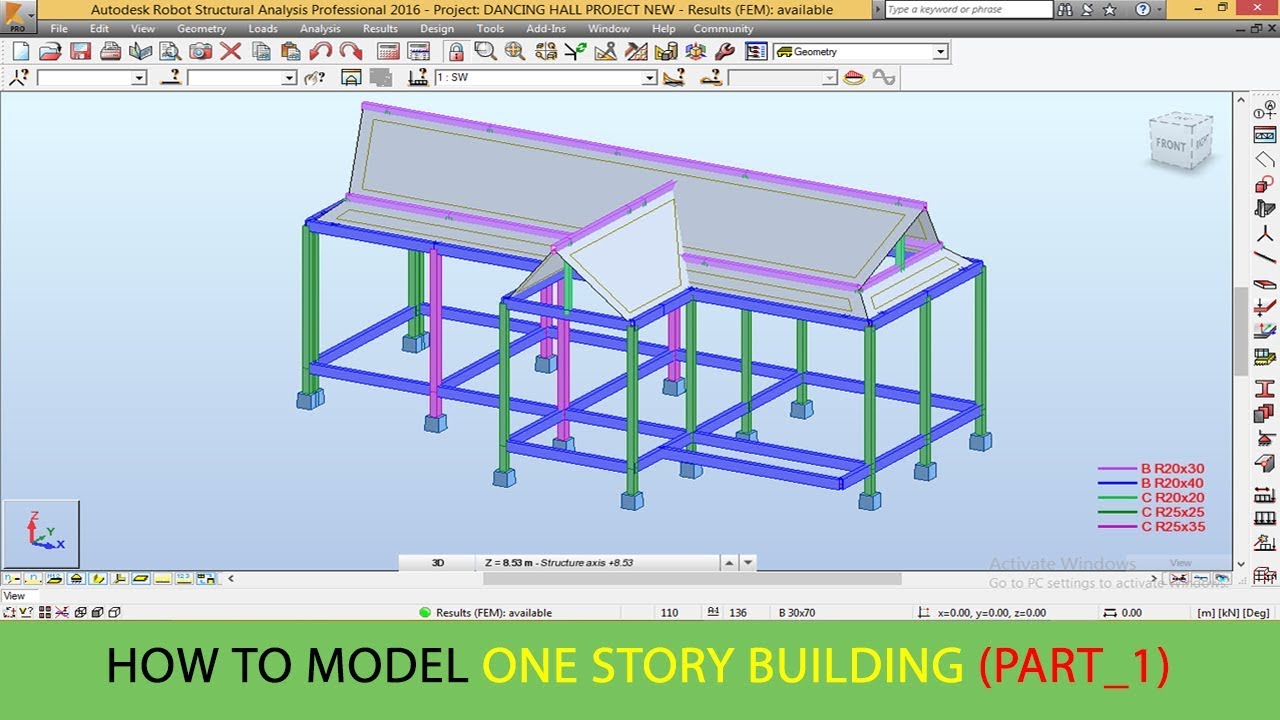
Task: Click B R20x30 legend color line
Action: point(1117,468)
